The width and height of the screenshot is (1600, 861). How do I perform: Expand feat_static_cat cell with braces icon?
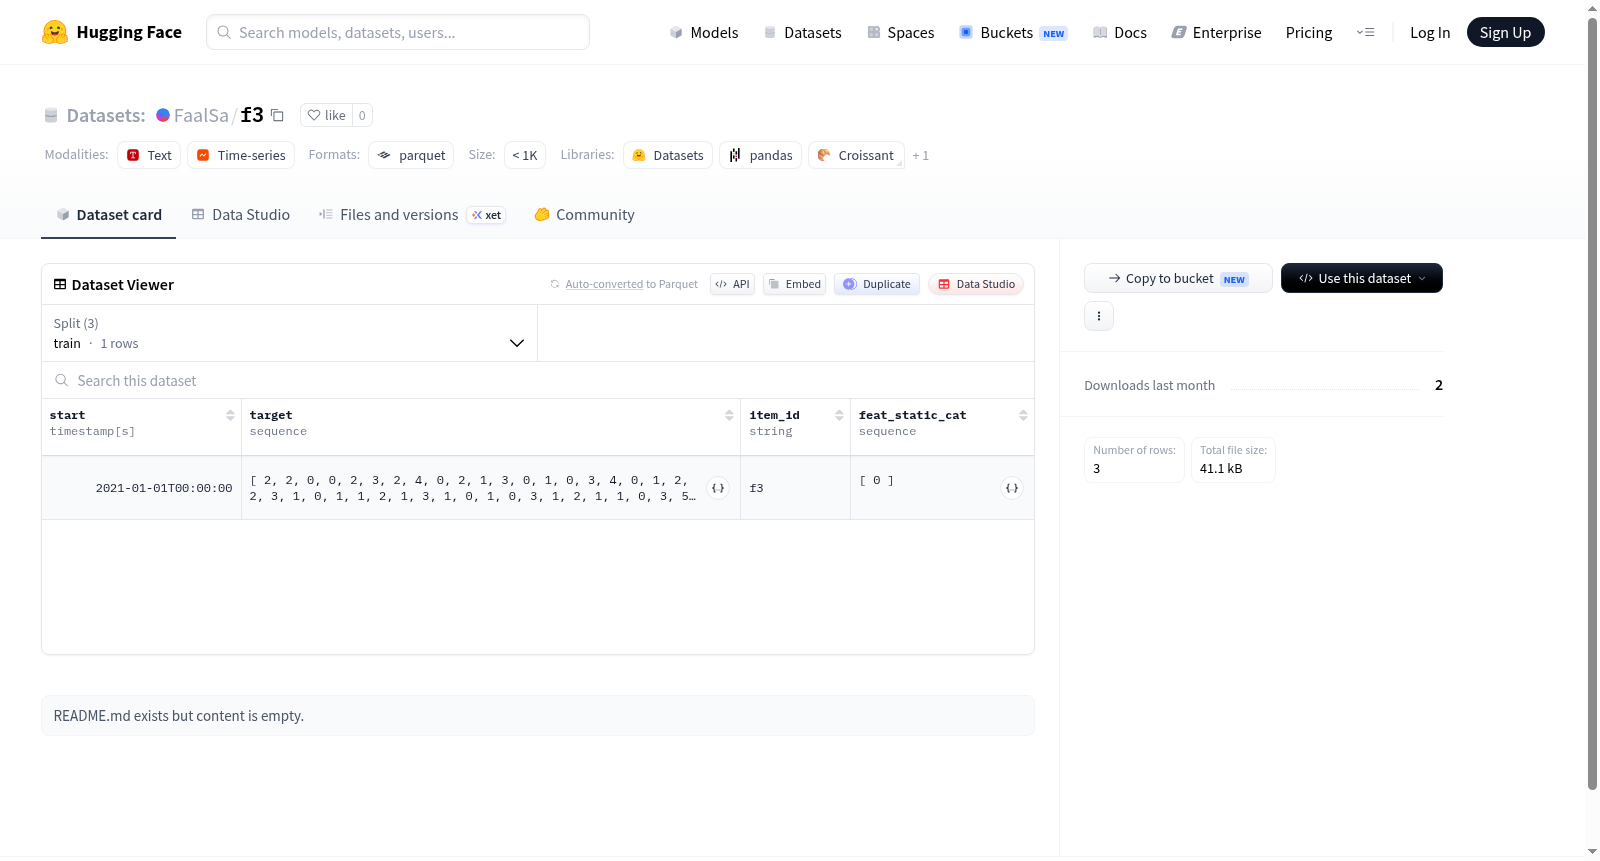(x=1012, y=488)
